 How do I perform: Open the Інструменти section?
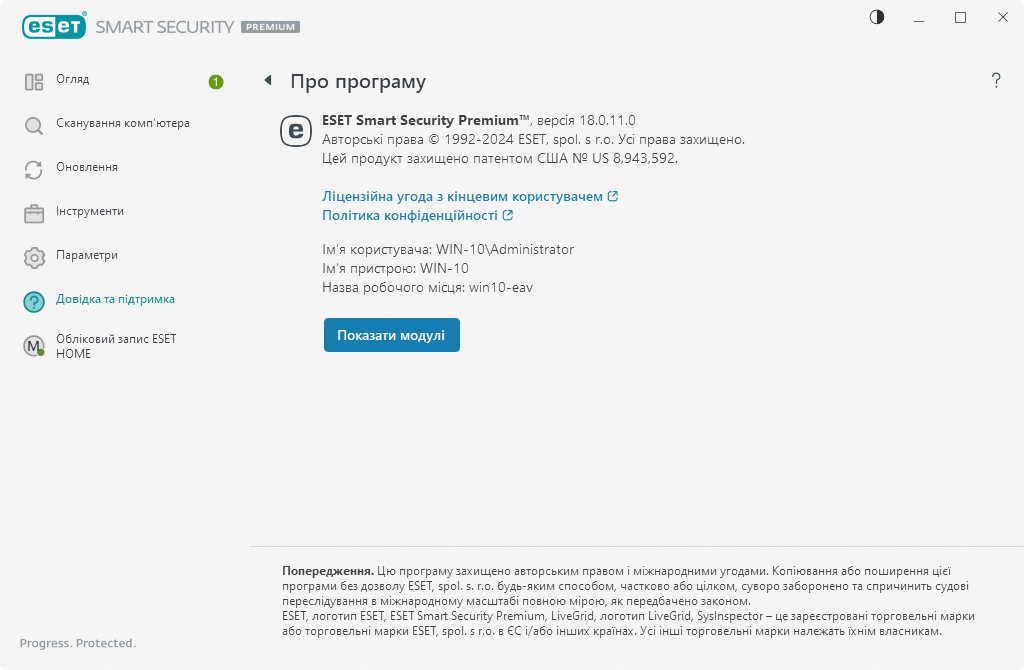point(90,211)
